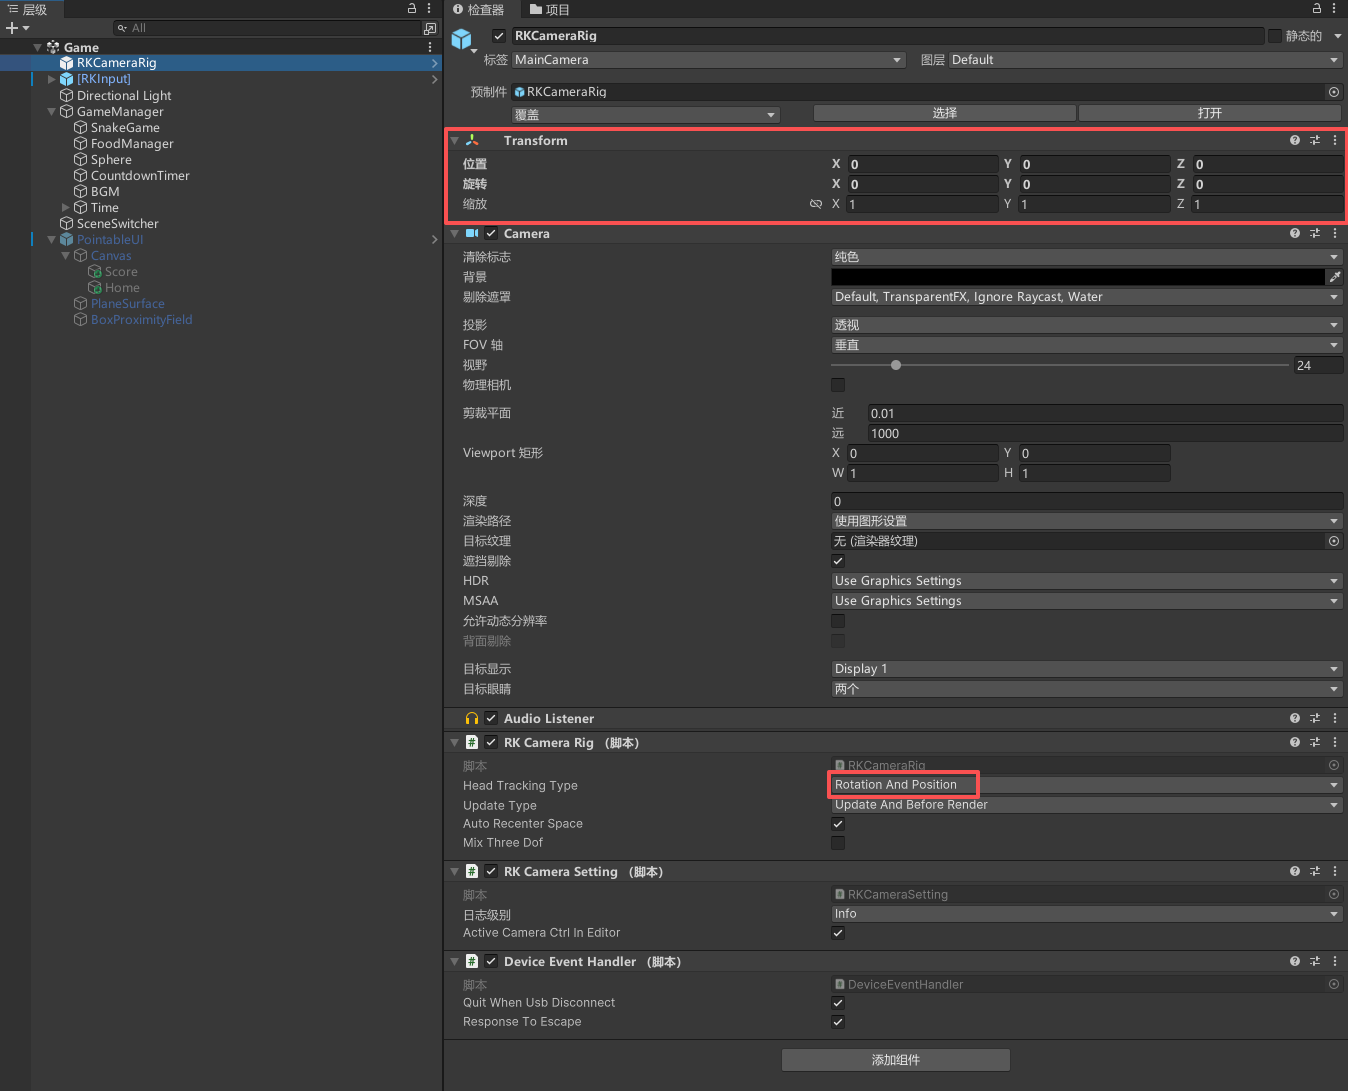This screenshot has height=1091, width=1348.
Task: Open the Tag dropdown showing MainCamera
Action: [709, 60]
